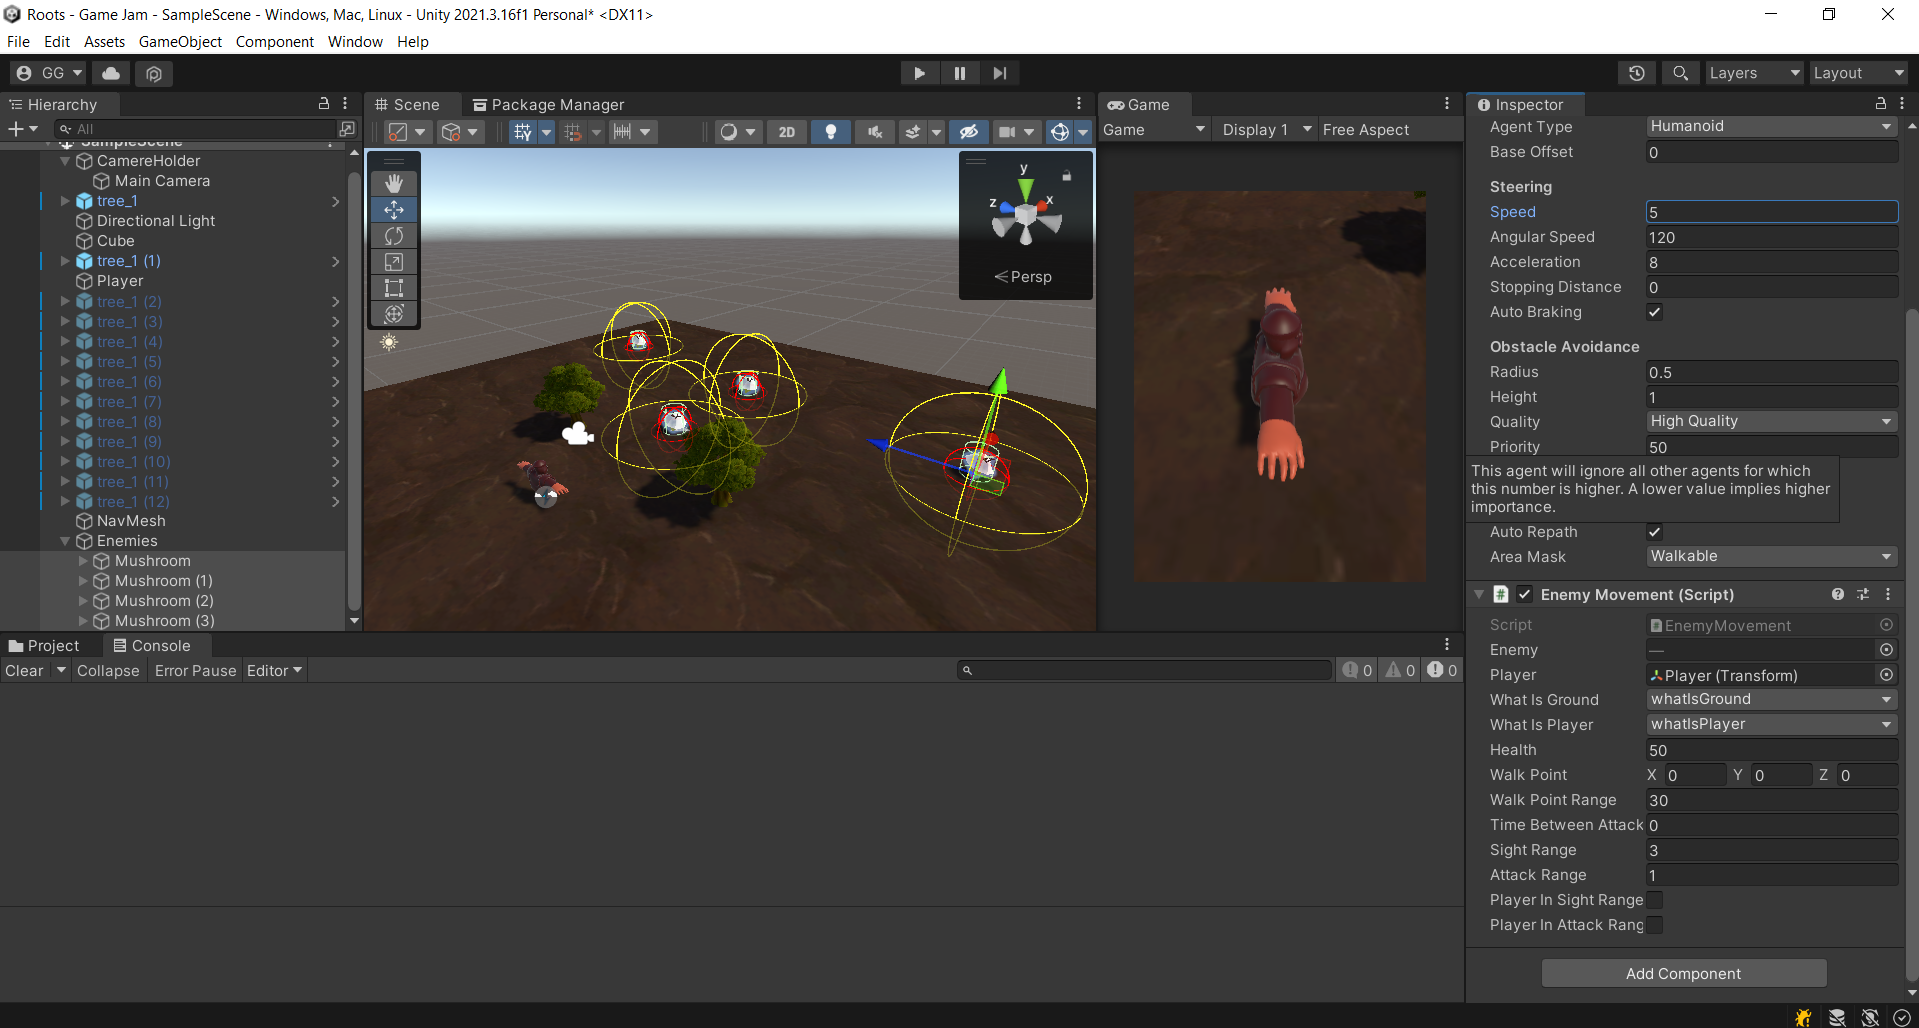Disable the Enemy Movement script checkbox
Screen dimensions: 1919x1028
[1525, 594]
